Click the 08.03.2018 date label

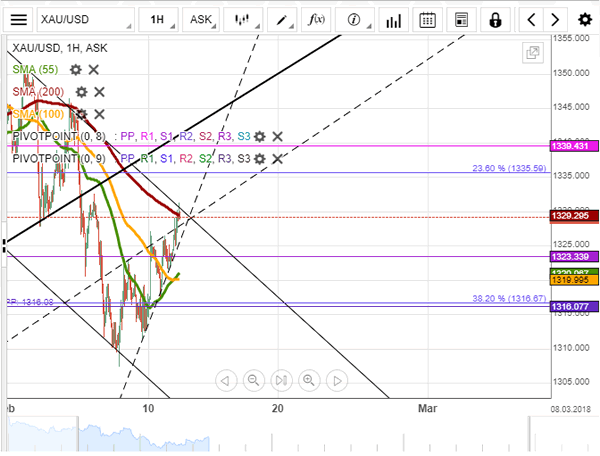pos(570,409)
